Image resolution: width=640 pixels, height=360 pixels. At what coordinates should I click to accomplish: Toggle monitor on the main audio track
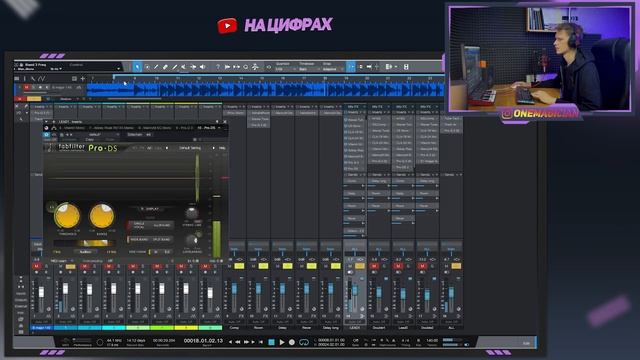pos(47,87)
